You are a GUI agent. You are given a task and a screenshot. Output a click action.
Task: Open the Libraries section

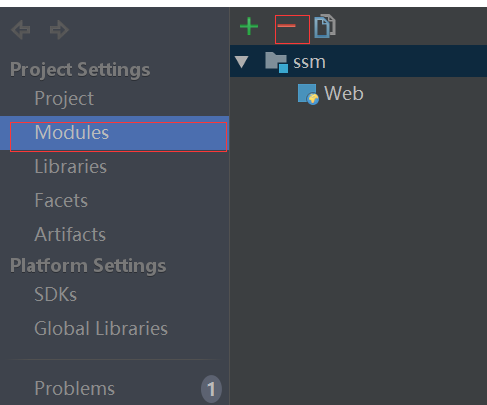[71, 166]
